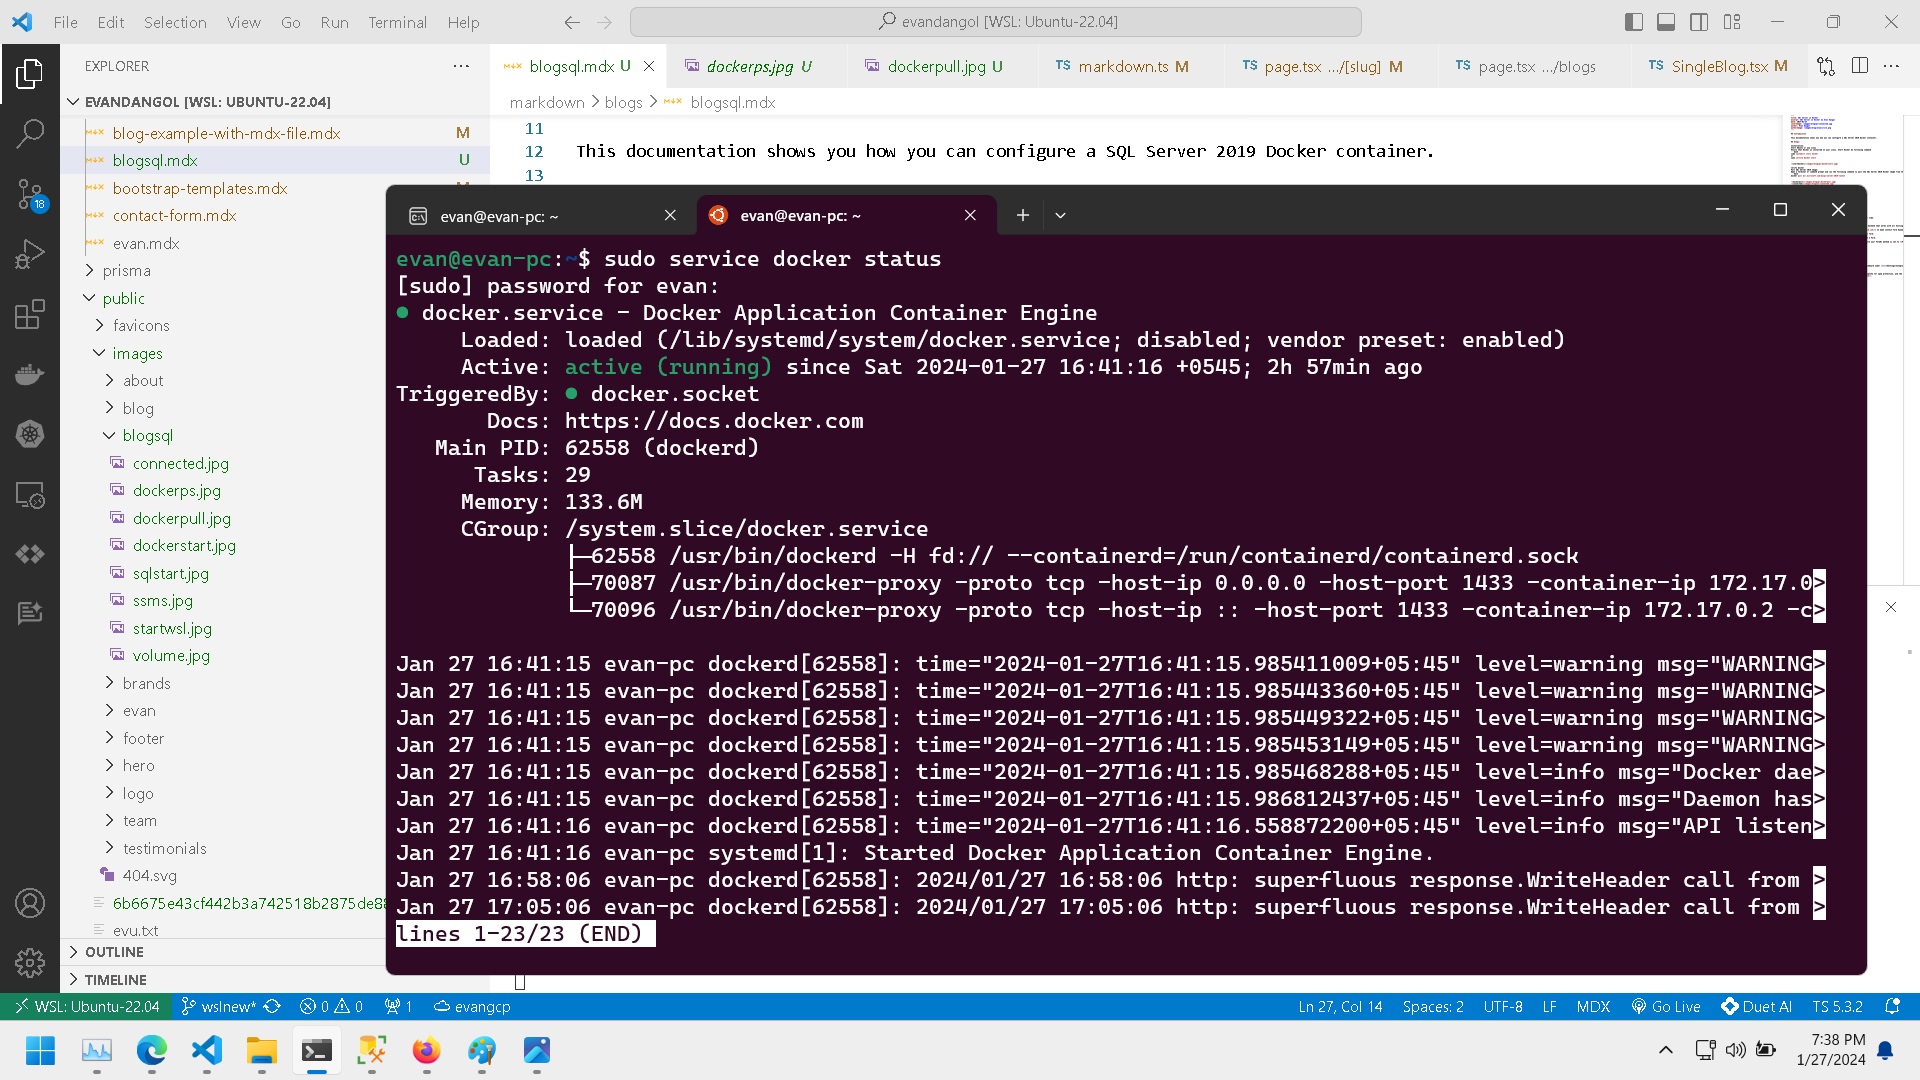The image size is (1920, 1080).
Task: Open the Manage gear icon
Action: (x=30, y=962)
